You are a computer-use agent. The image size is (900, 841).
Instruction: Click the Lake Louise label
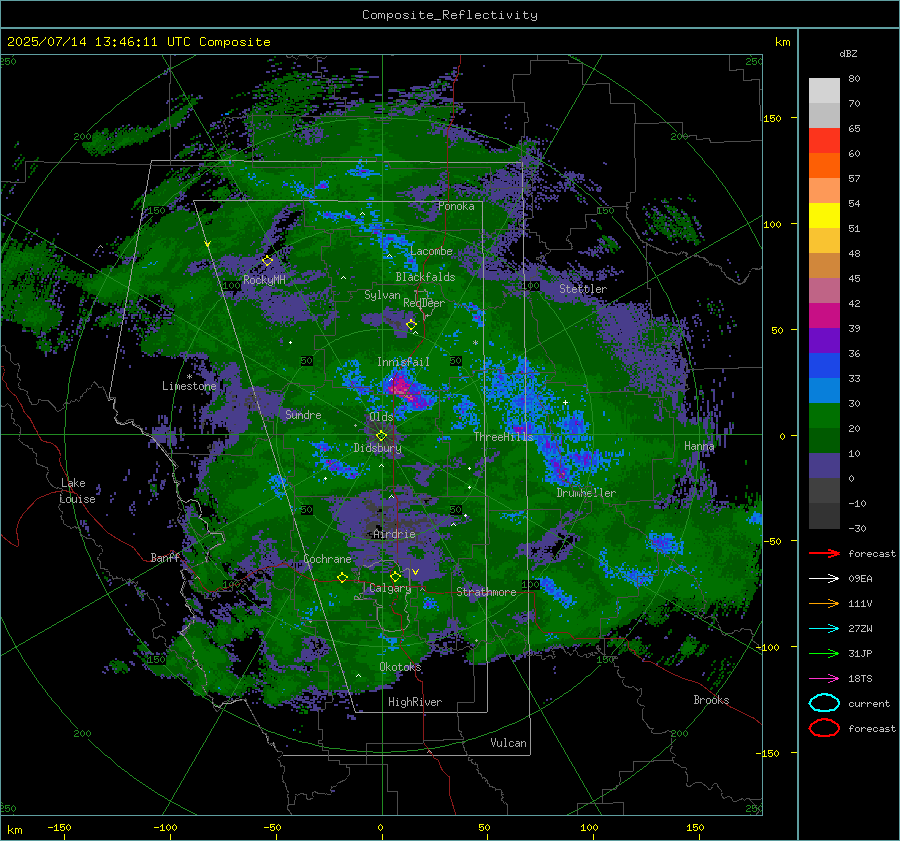(77, 491)
